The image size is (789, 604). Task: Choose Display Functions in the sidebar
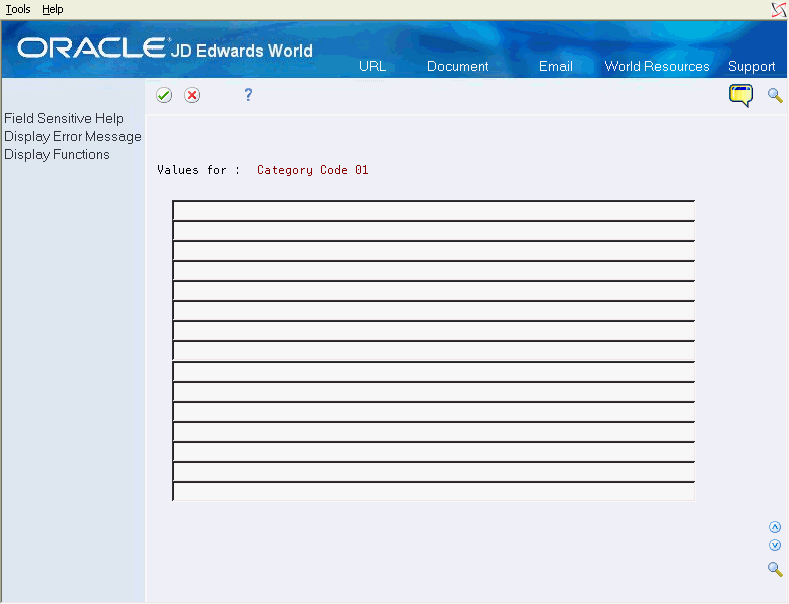57,155
